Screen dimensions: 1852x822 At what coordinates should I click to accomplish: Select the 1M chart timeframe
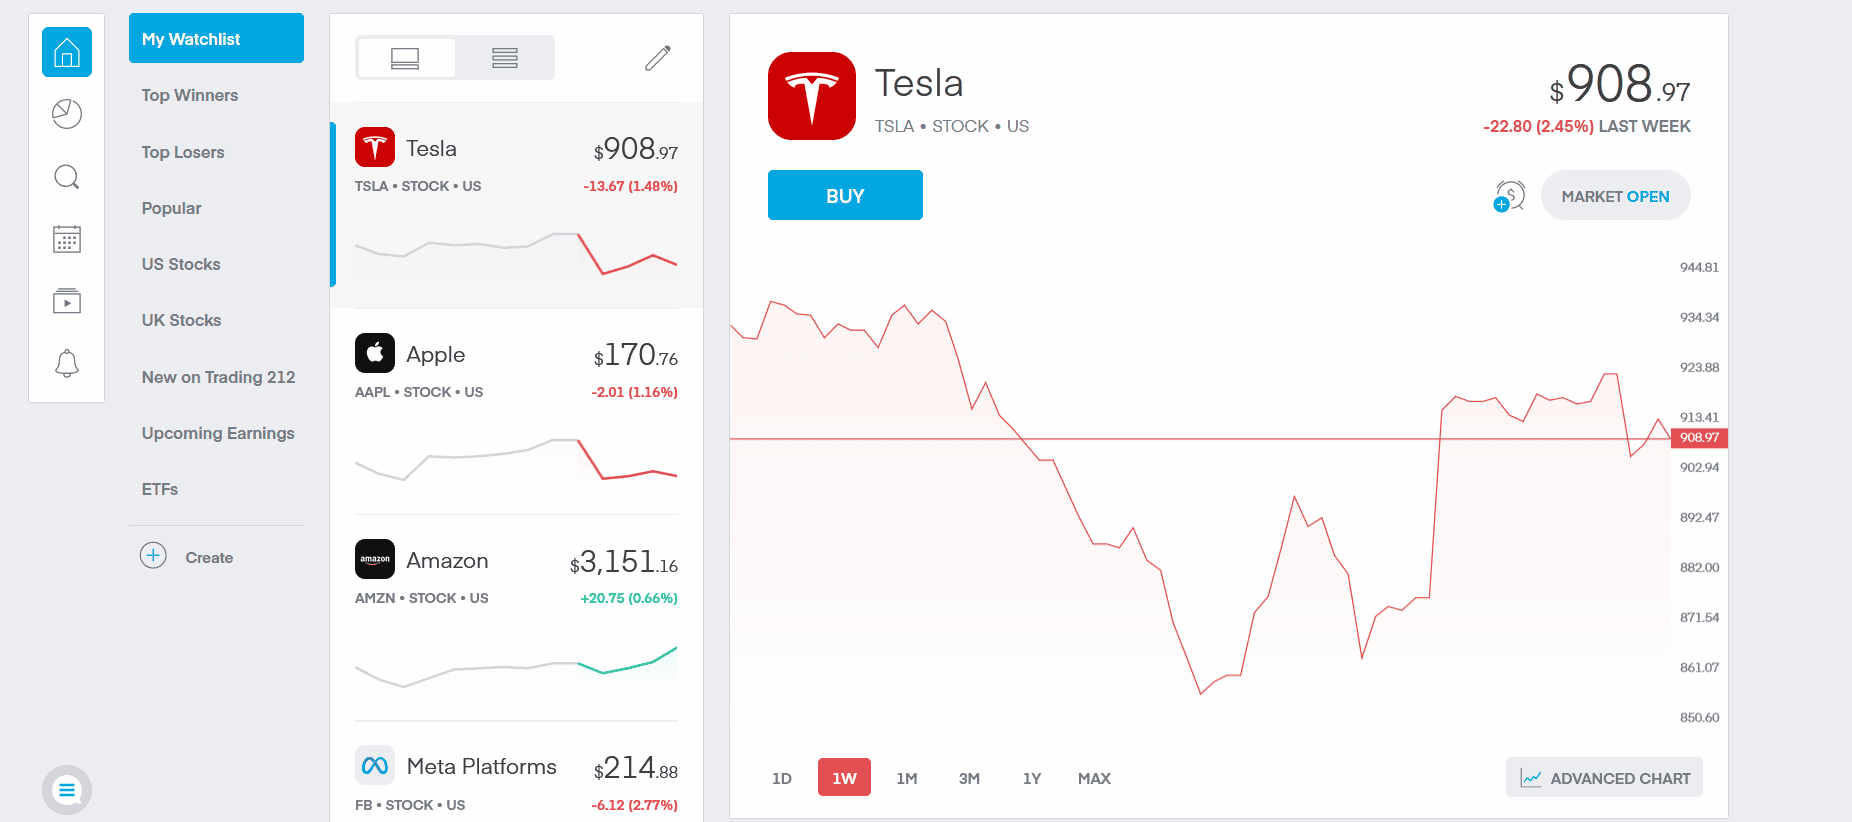(x=907, y=778)
